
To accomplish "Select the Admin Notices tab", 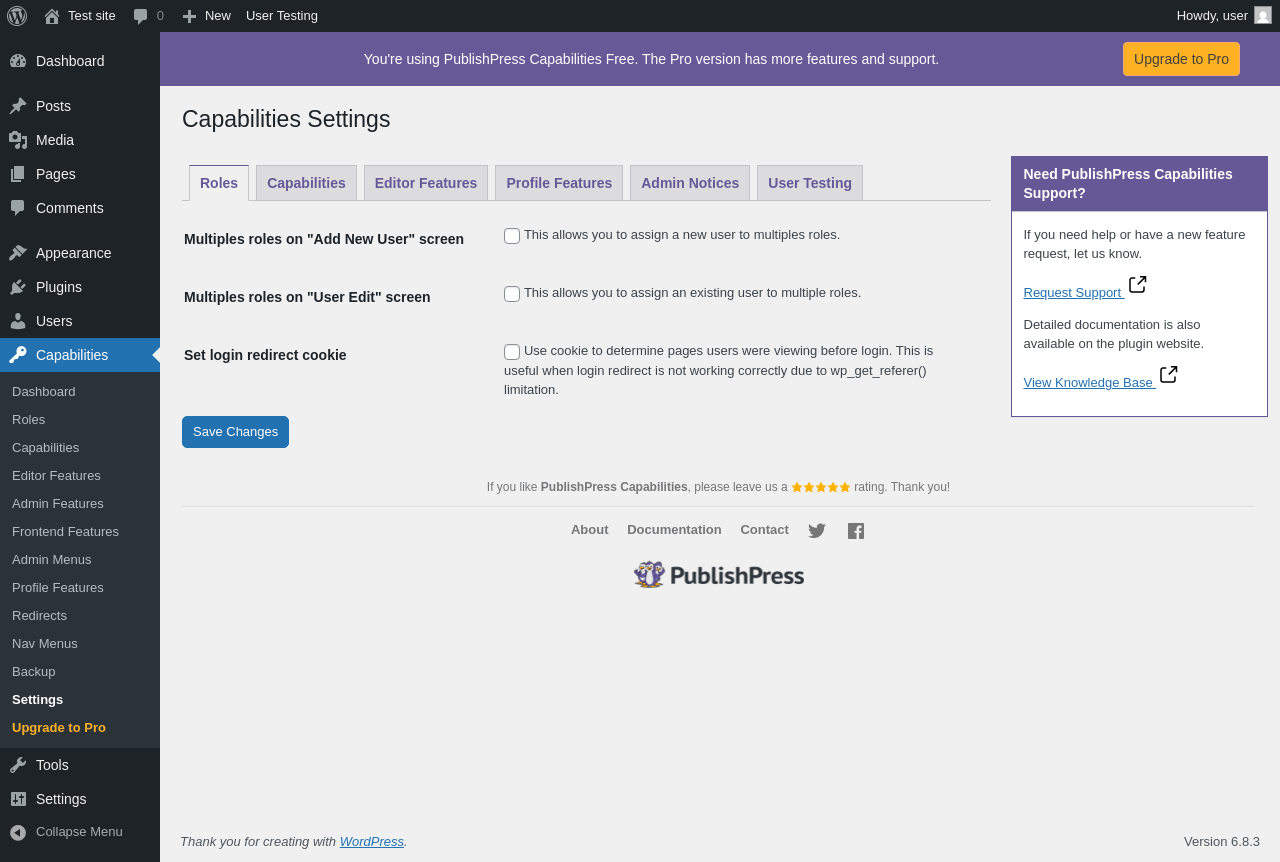I will (x=690, y=183).
